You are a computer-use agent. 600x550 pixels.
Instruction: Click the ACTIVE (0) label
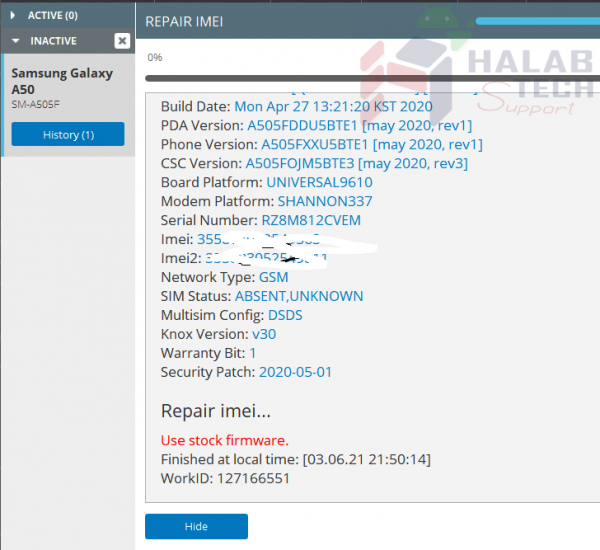point(53,15)
